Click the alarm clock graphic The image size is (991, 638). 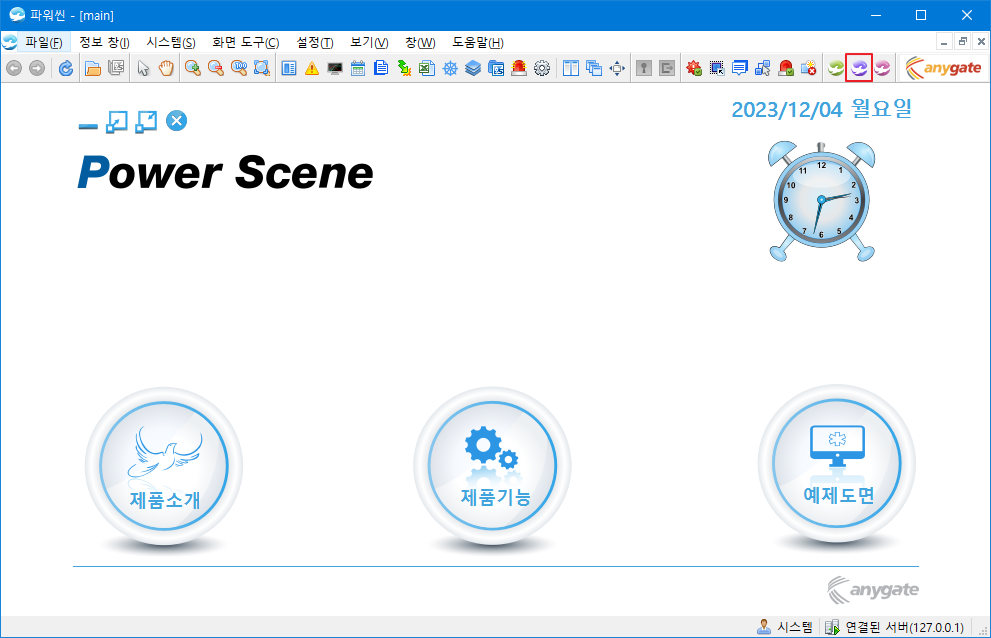[821, 201]
